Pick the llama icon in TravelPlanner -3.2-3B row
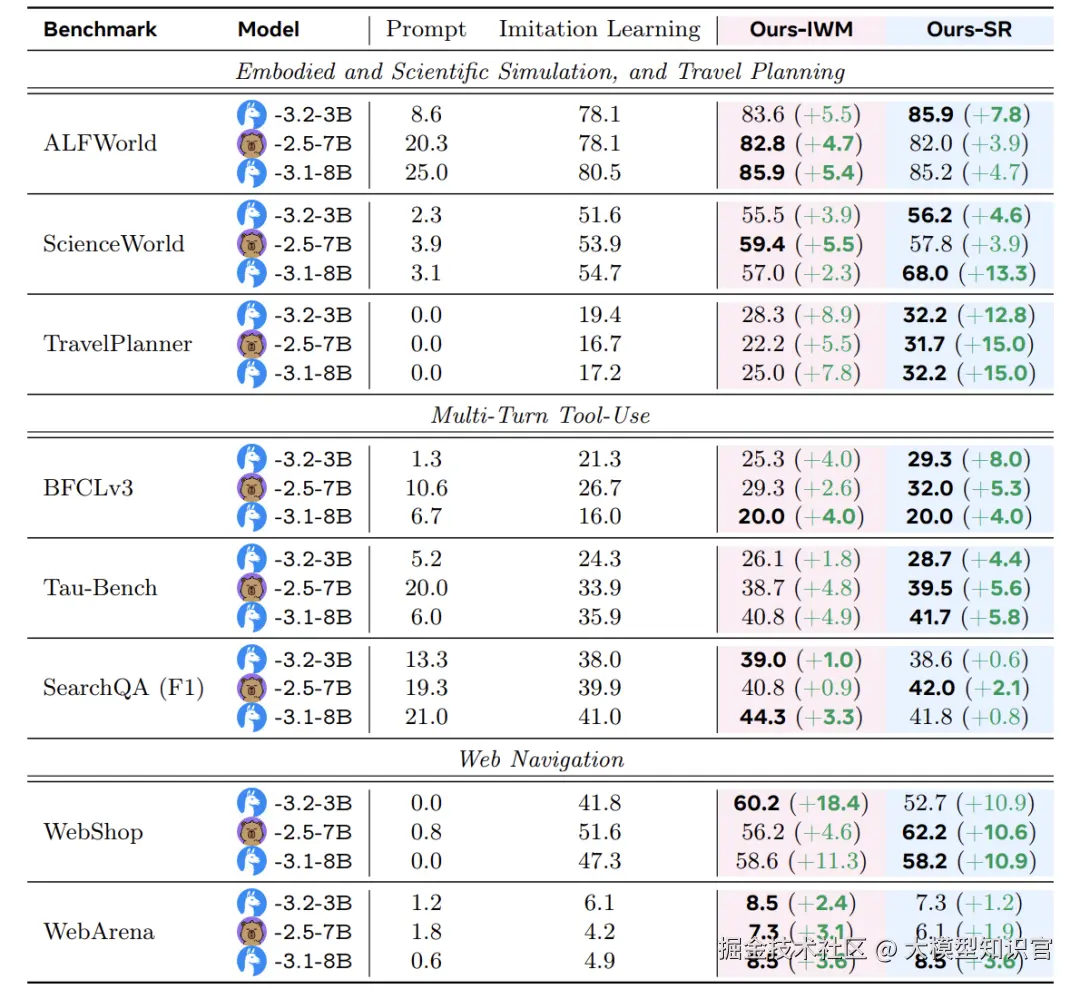This screenshot has height=989, width=1080. (x=251, y=315)
